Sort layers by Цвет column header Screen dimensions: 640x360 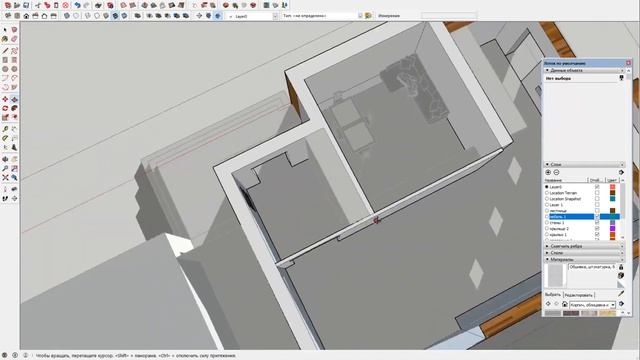[x=612, y=180]
